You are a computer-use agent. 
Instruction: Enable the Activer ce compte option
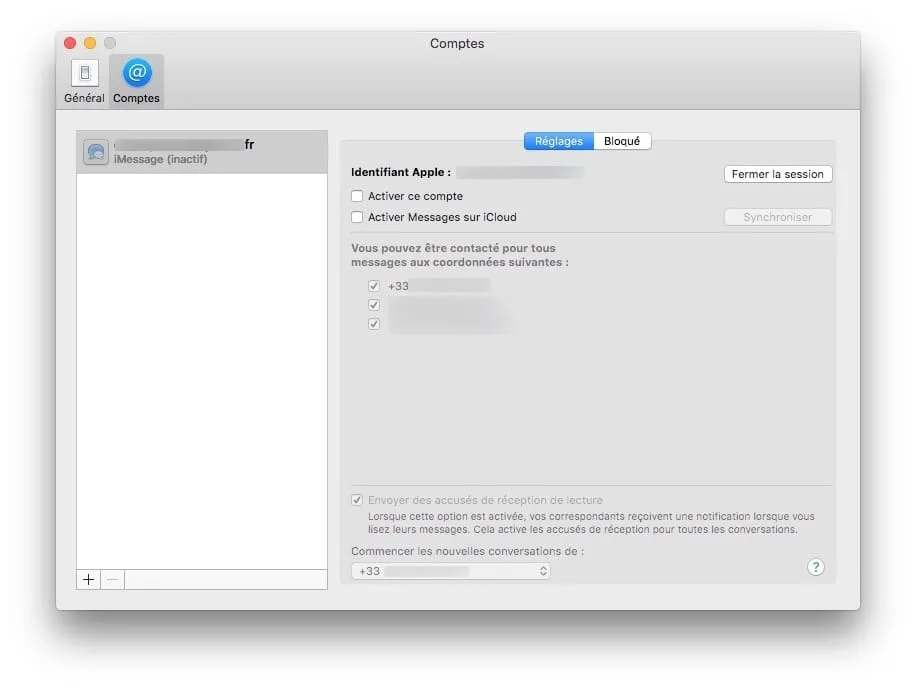tap(357, 196)
